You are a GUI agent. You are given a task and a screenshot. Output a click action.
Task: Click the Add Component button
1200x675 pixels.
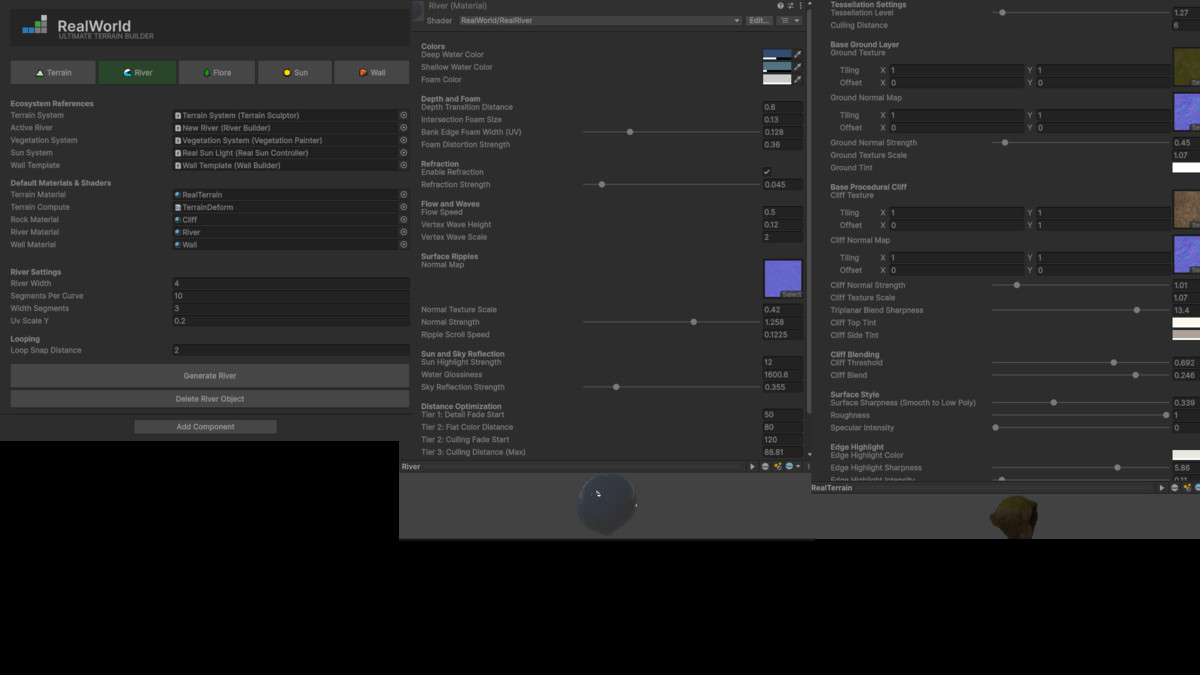click(x=205, y=427)
